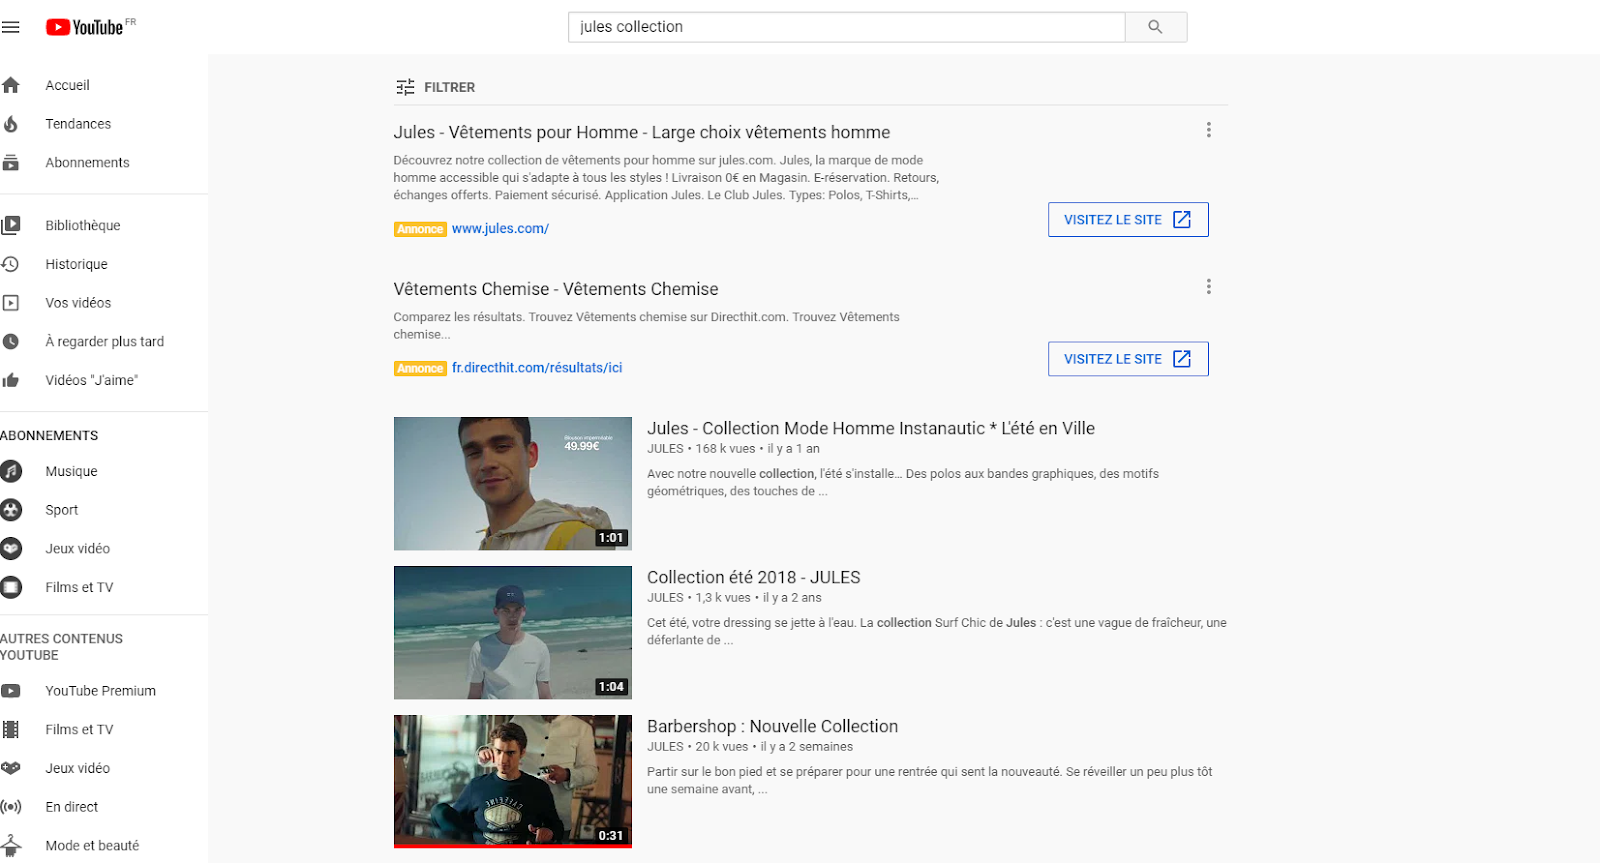Click the En direct live icon
Image resolution: width=1600 pixels, height=863 pixels.
coord(11,807)
